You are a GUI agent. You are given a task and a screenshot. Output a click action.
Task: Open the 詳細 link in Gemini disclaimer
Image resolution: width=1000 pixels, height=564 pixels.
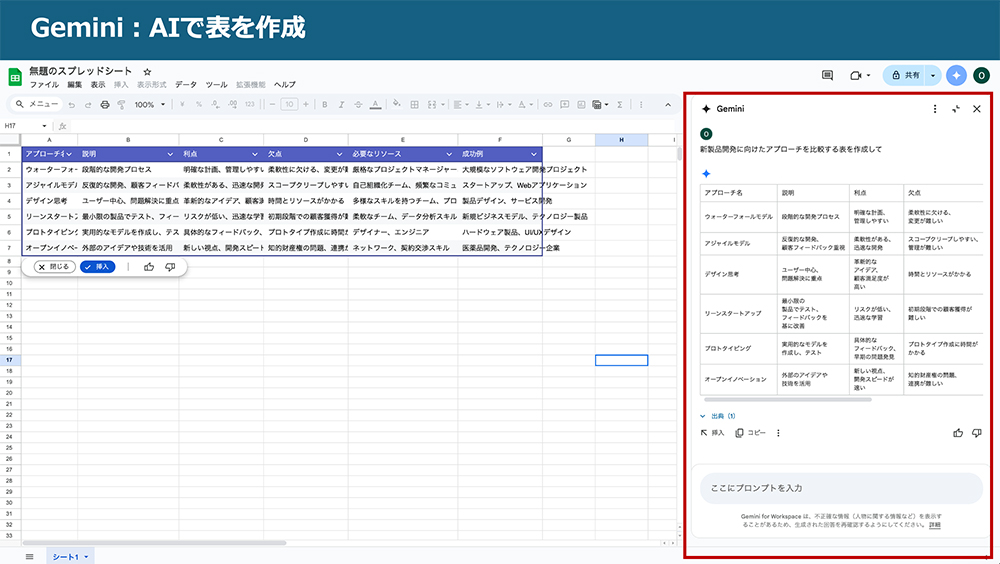934,525
